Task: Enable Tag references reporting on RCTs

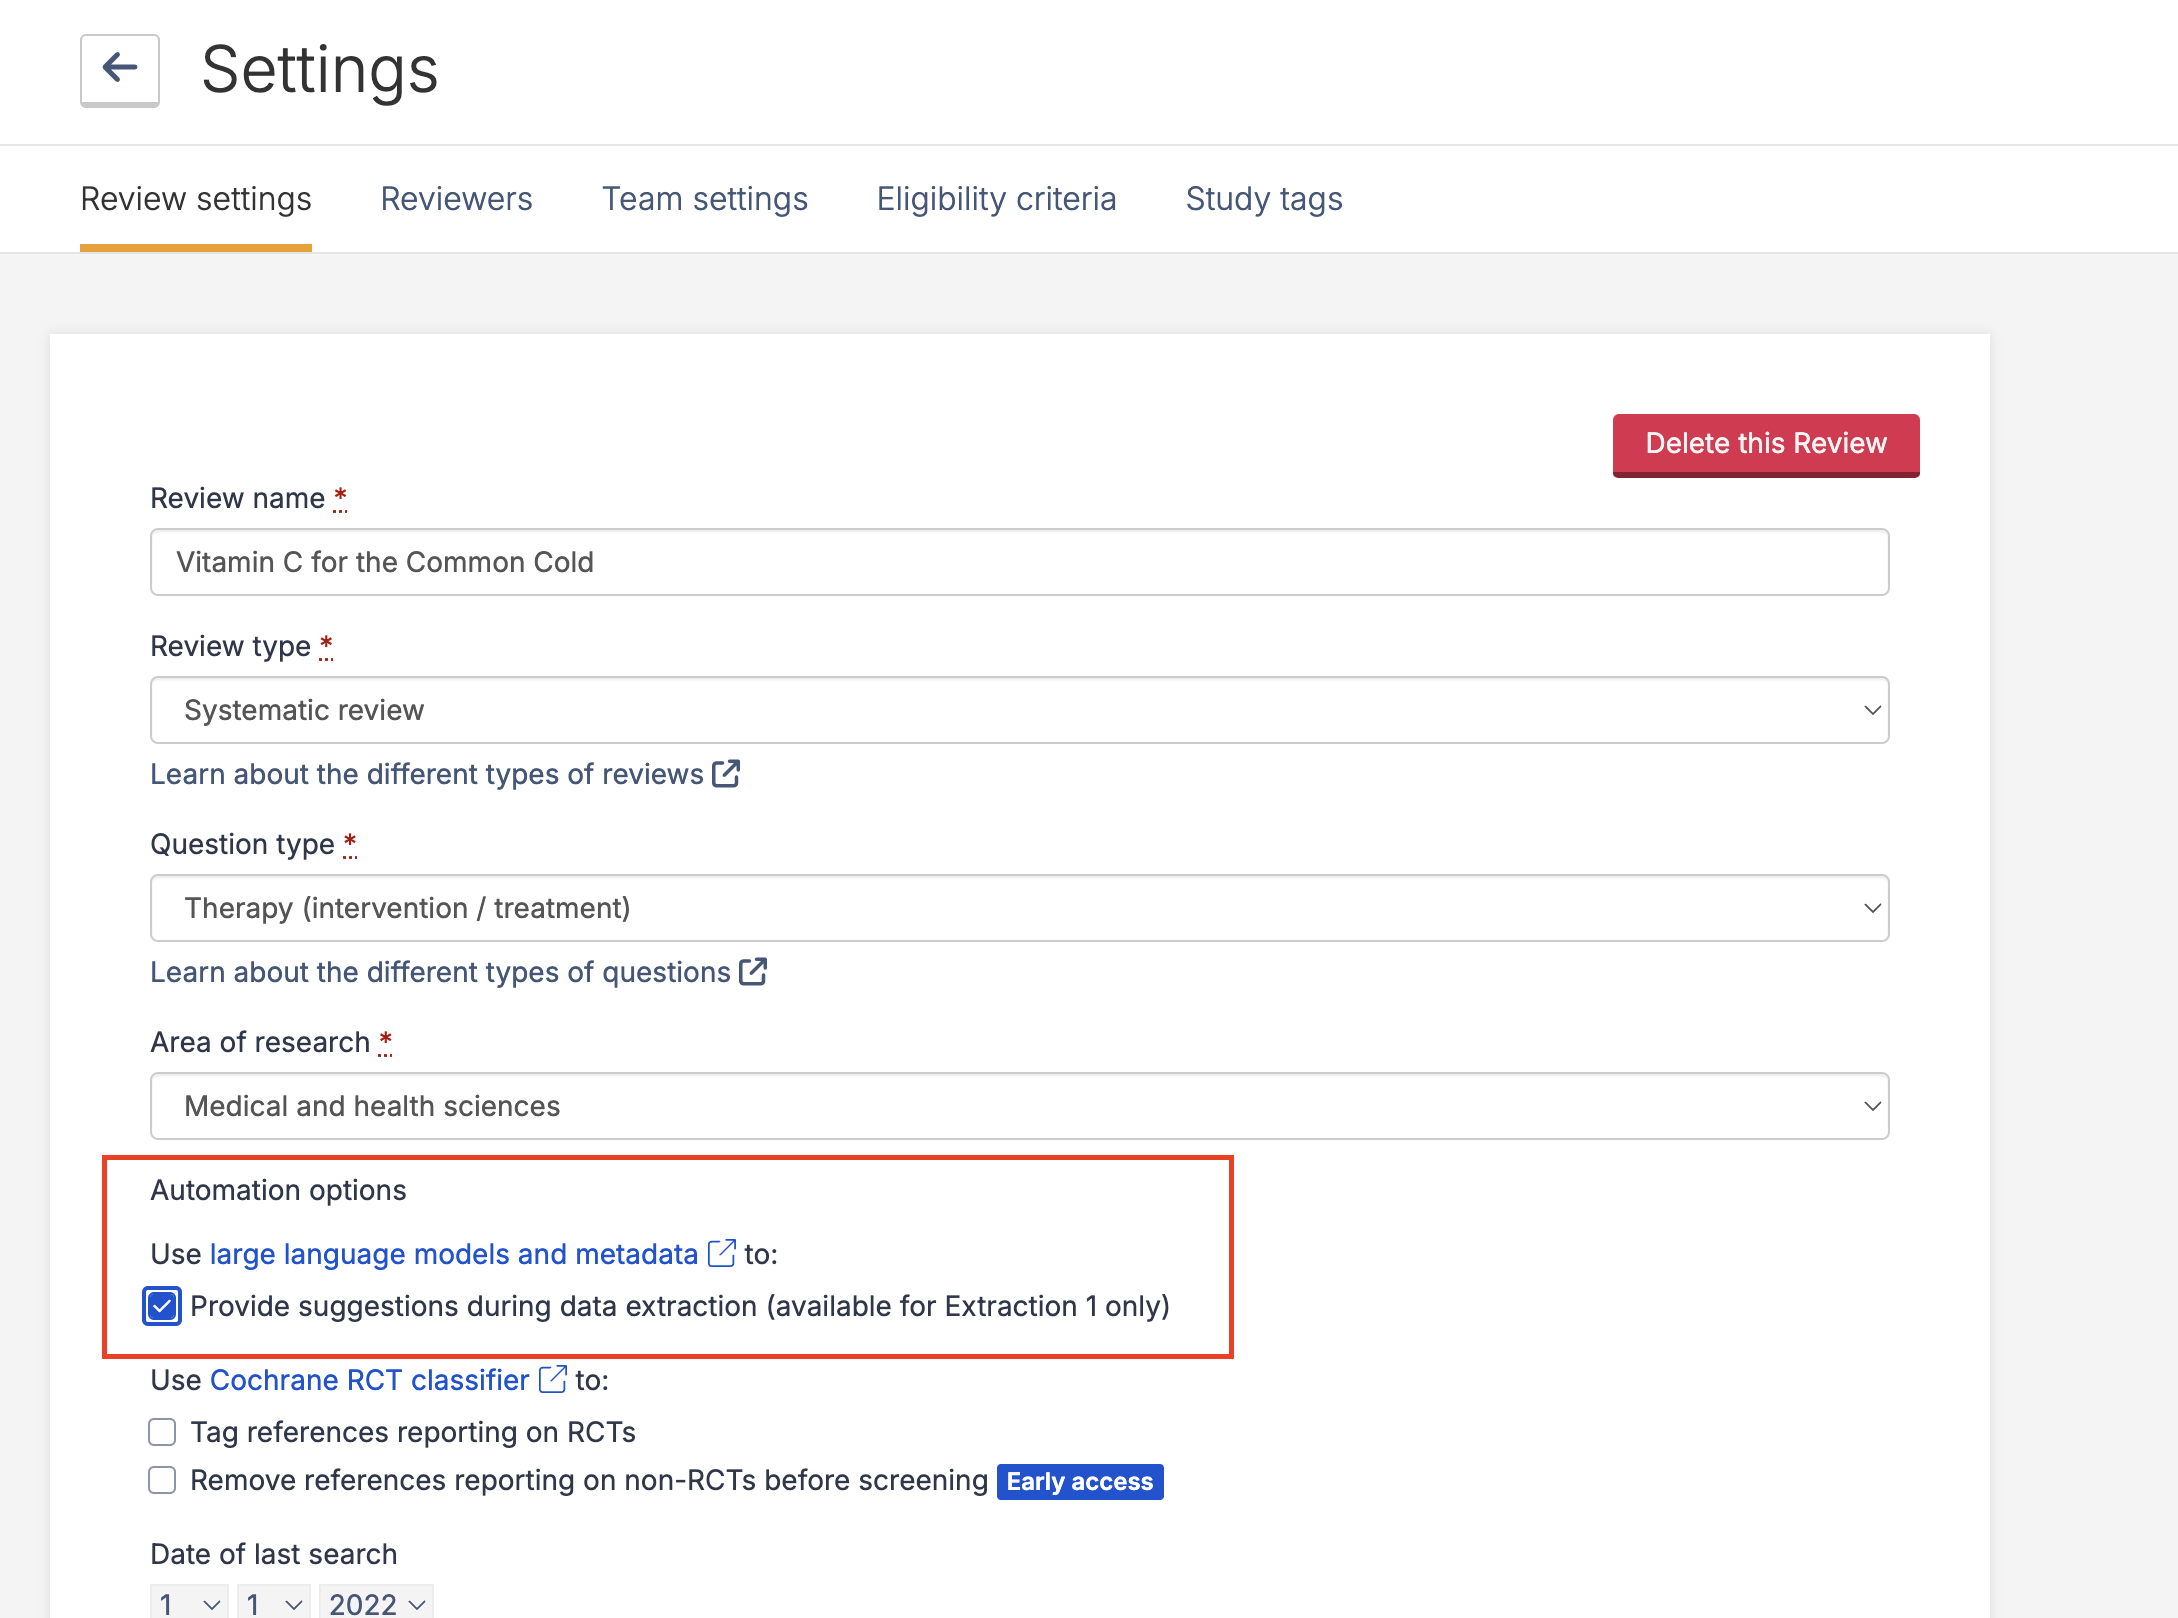Action: pos(162,1432)
